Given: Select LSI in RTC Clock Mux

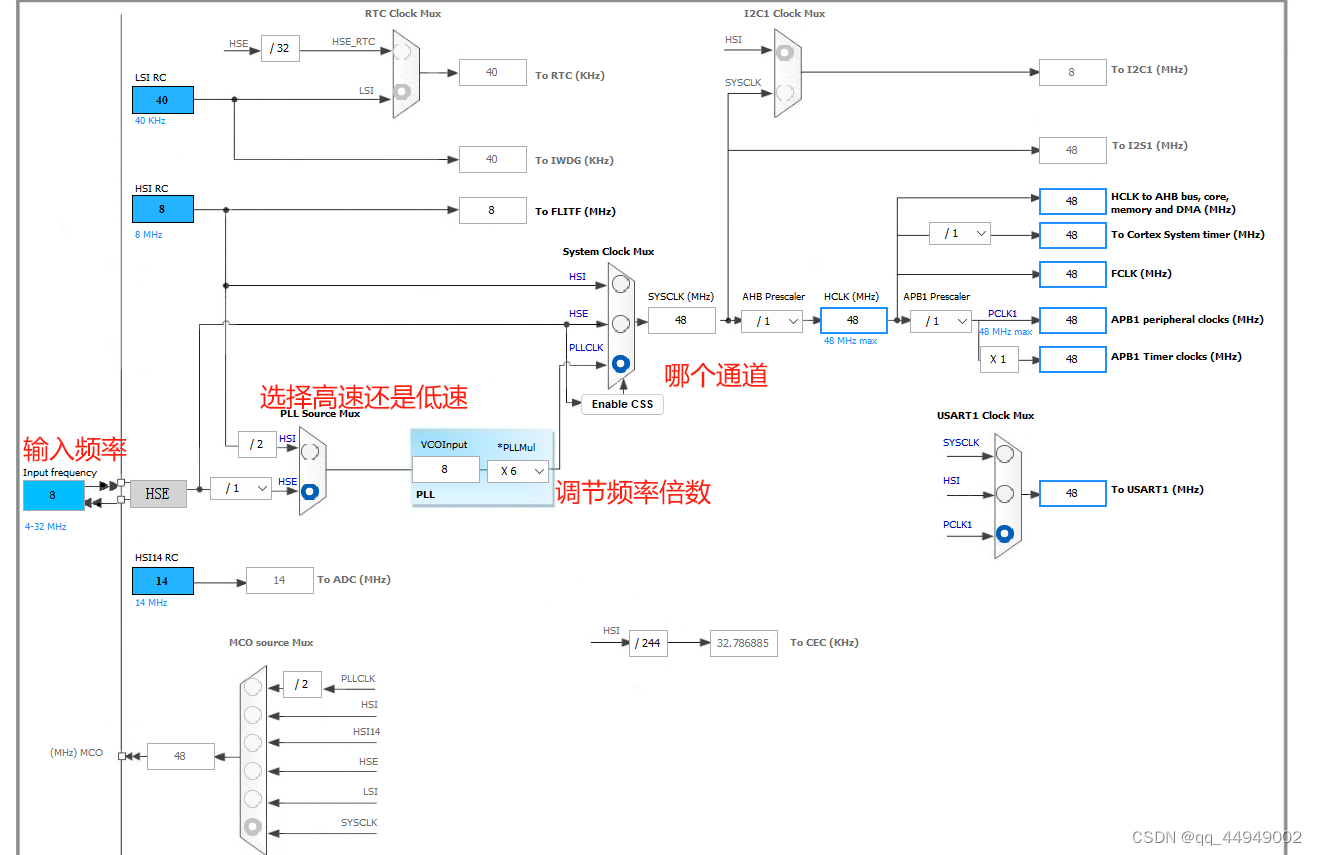Looking at the screenshot, I should coord(403,91).
